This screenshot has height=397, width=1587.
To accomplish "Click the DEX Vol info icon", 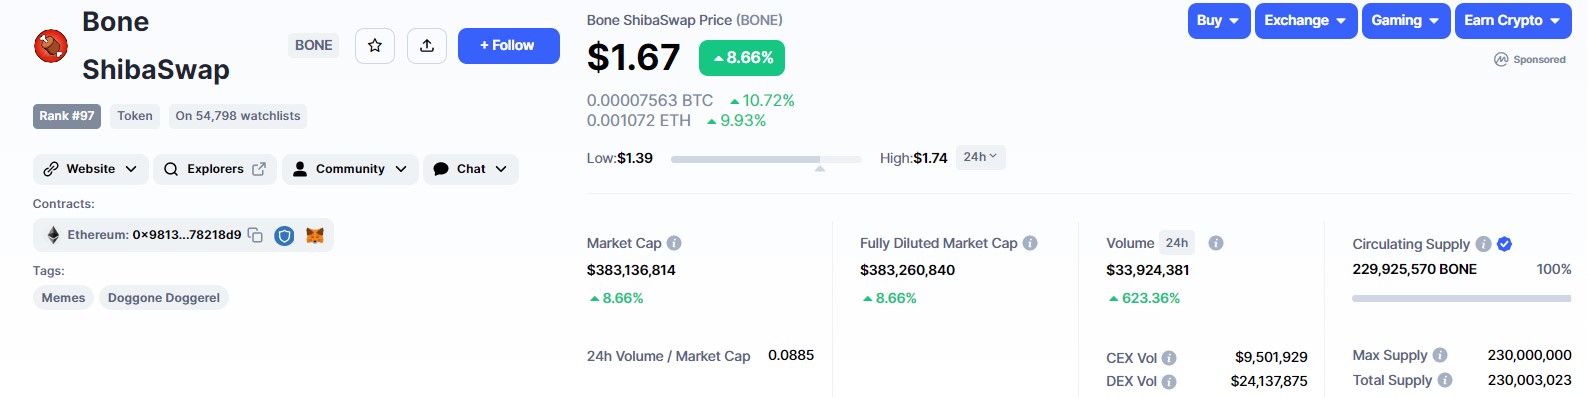I will tap(1169, 382).
